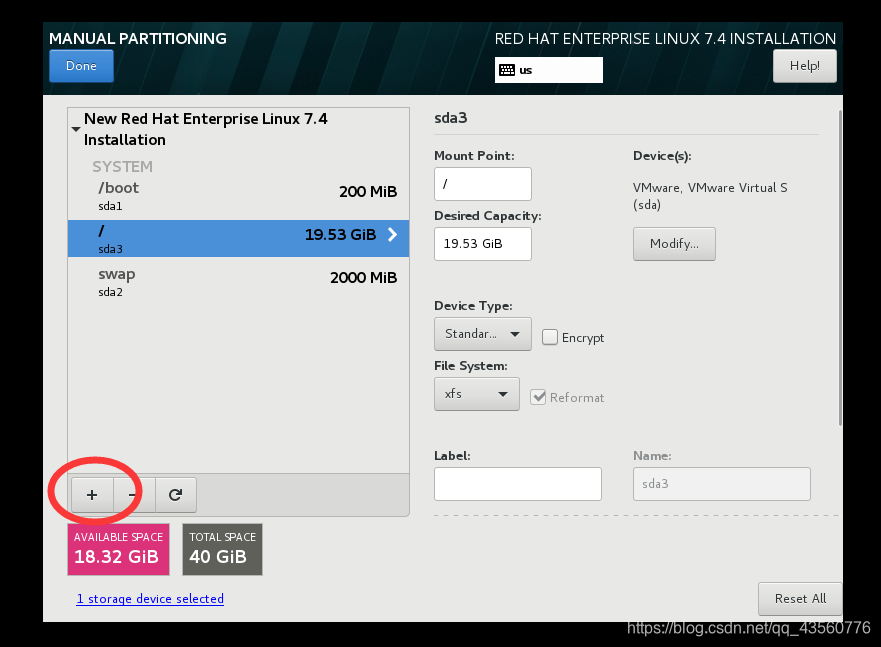Select the / sda3 partition row

pyautogui.click(x=238, y=239)
